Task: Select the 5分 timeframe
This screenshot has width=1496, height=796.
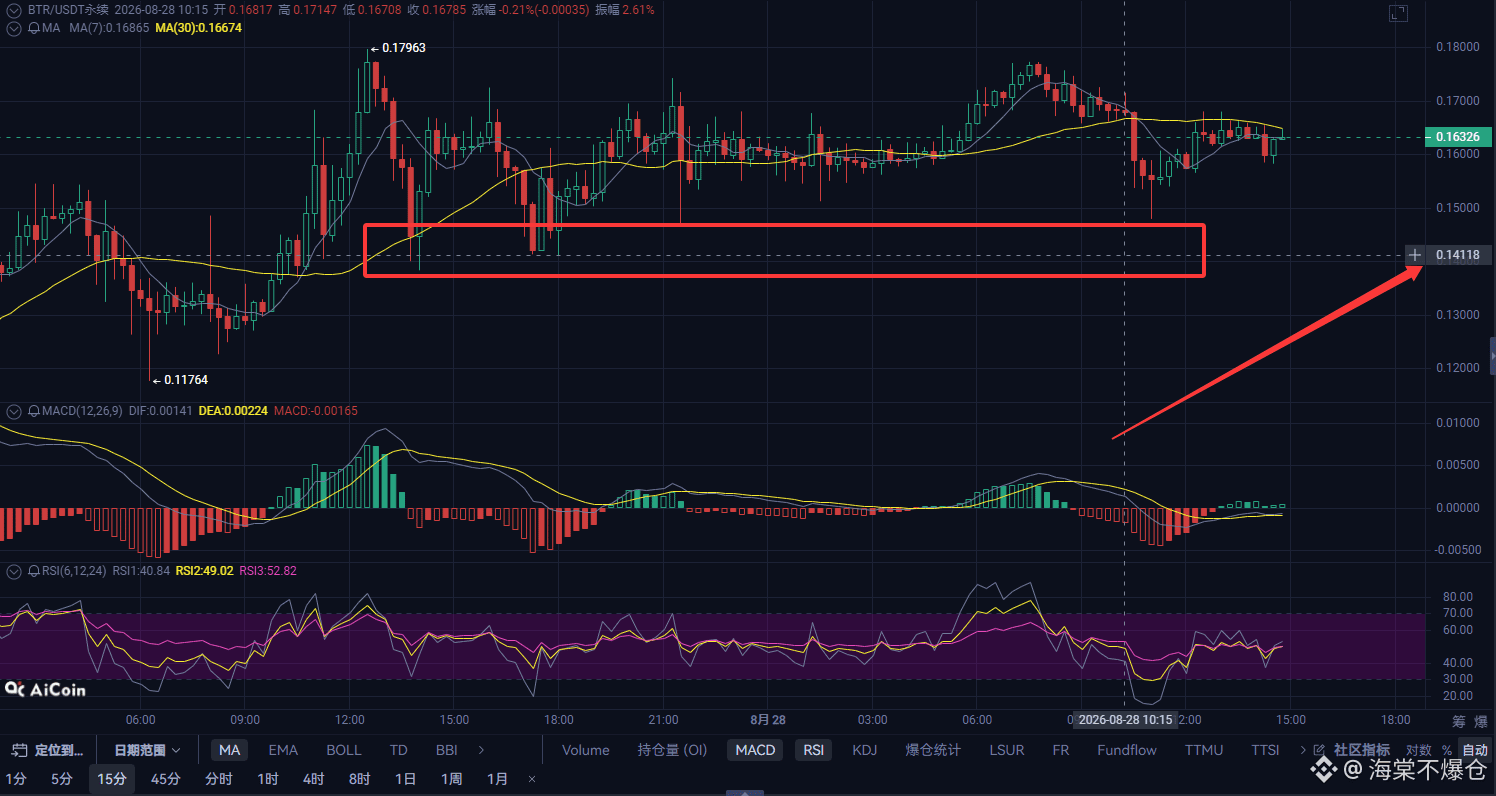Action: tap(62, 779)
